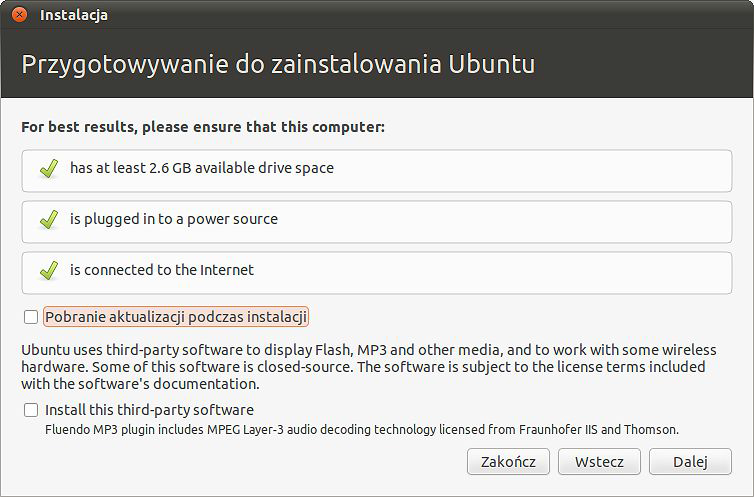This screenshot has height=497, width=754.
Task: Click the 'For best results' bold heading
Action: pos(203,127)
